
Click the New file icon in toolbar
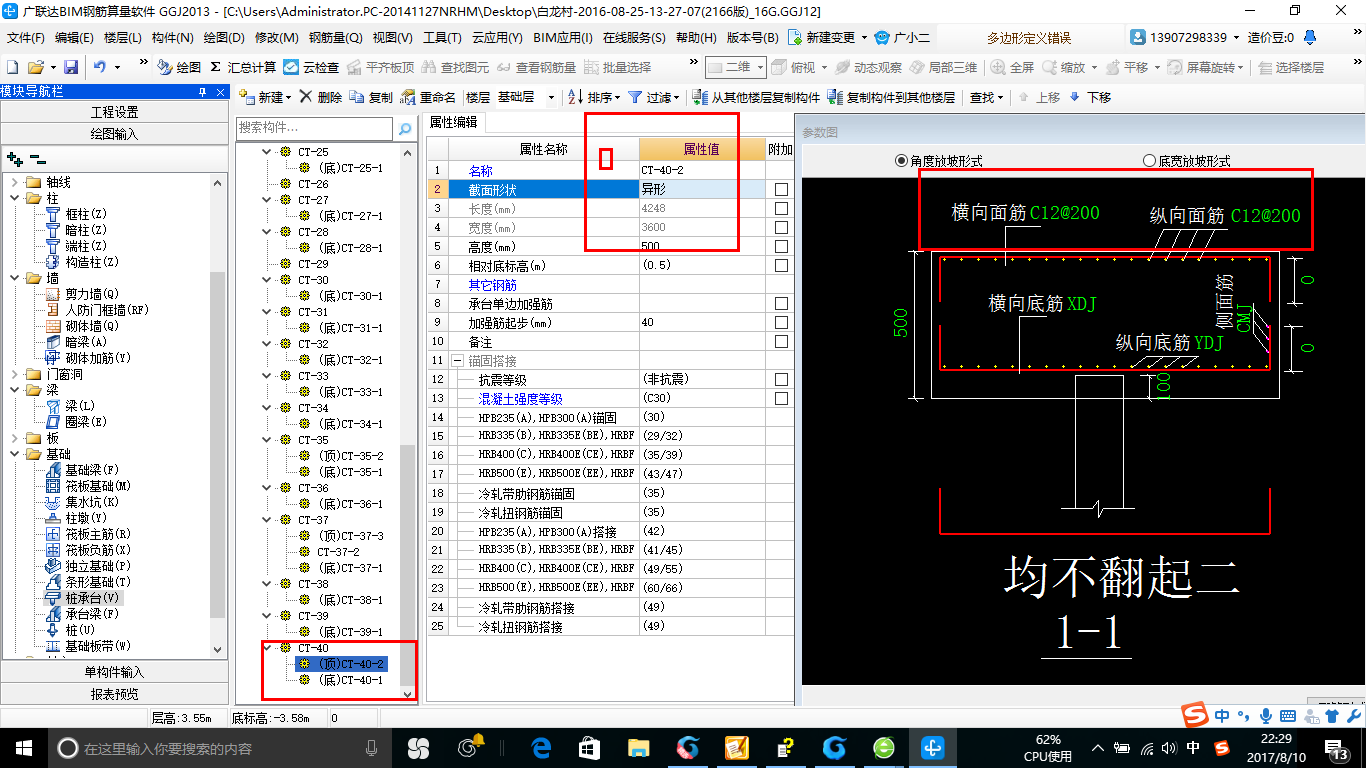click(x=13, y=67)
